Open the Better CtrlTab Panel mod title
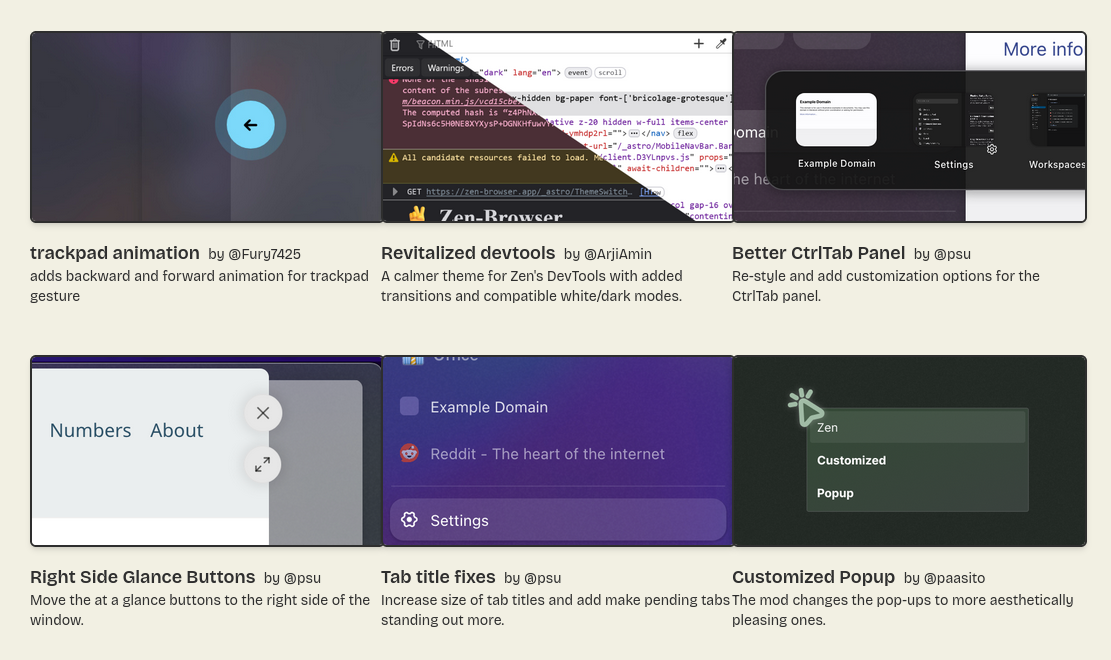 818,253
